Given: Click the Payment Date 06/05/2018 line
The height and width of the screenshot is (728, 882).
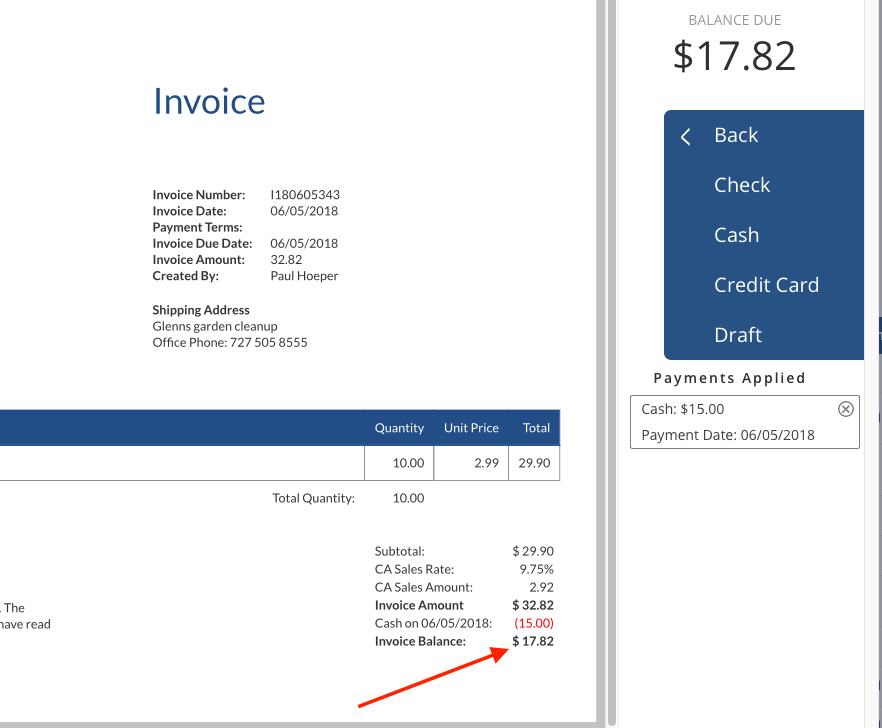Looking at the screenshot, I should pyautogui.click(x=727, y=435).
